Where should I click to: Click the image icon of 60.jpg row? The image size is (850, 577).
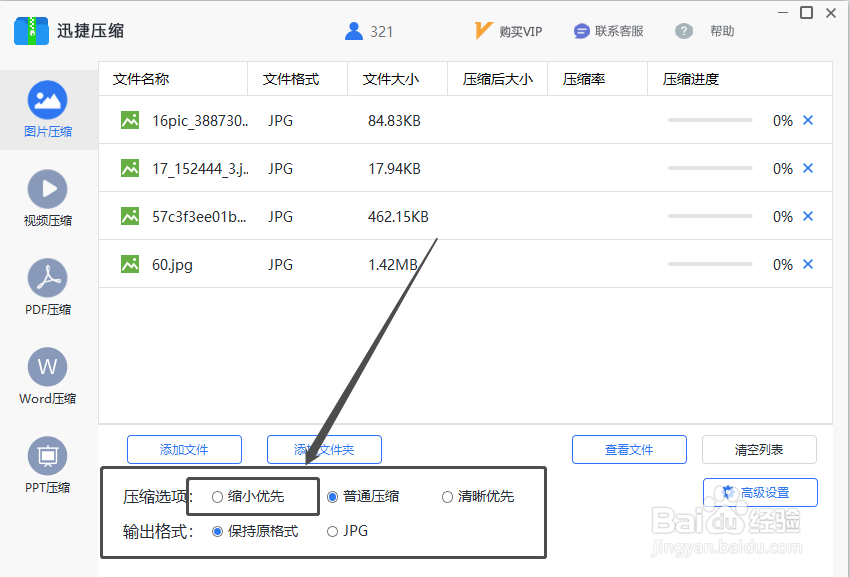click(130, 264)
